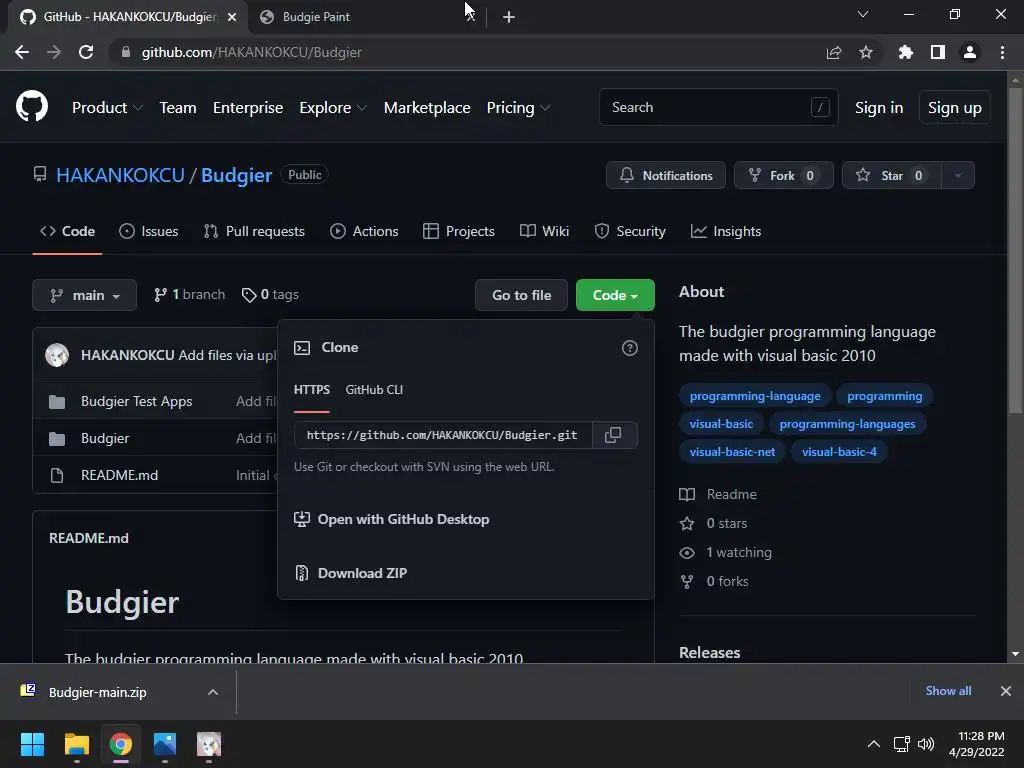Toggle the Chrome side panel icon
Image resolution: width=1024 pixels, height=768 pixels.
pyautogui.click(x=938, y=52)
